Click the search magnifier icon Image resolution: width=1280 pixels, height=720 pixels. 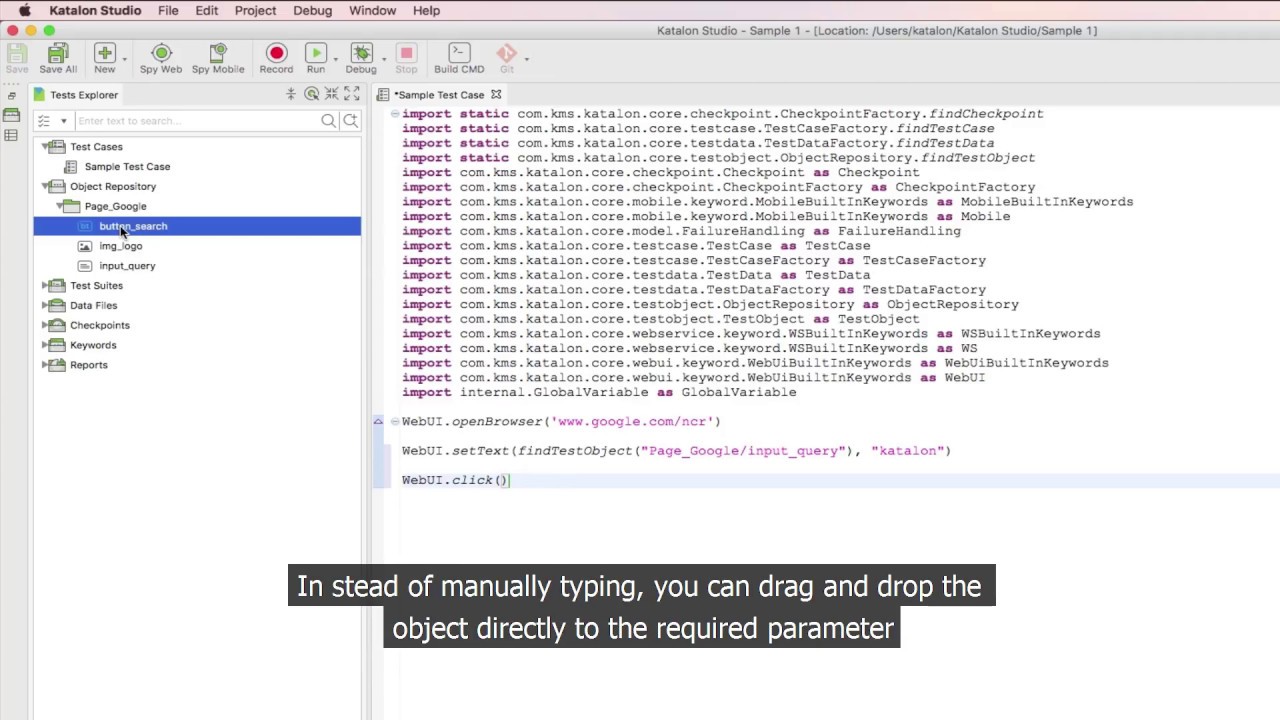(328, 121)
